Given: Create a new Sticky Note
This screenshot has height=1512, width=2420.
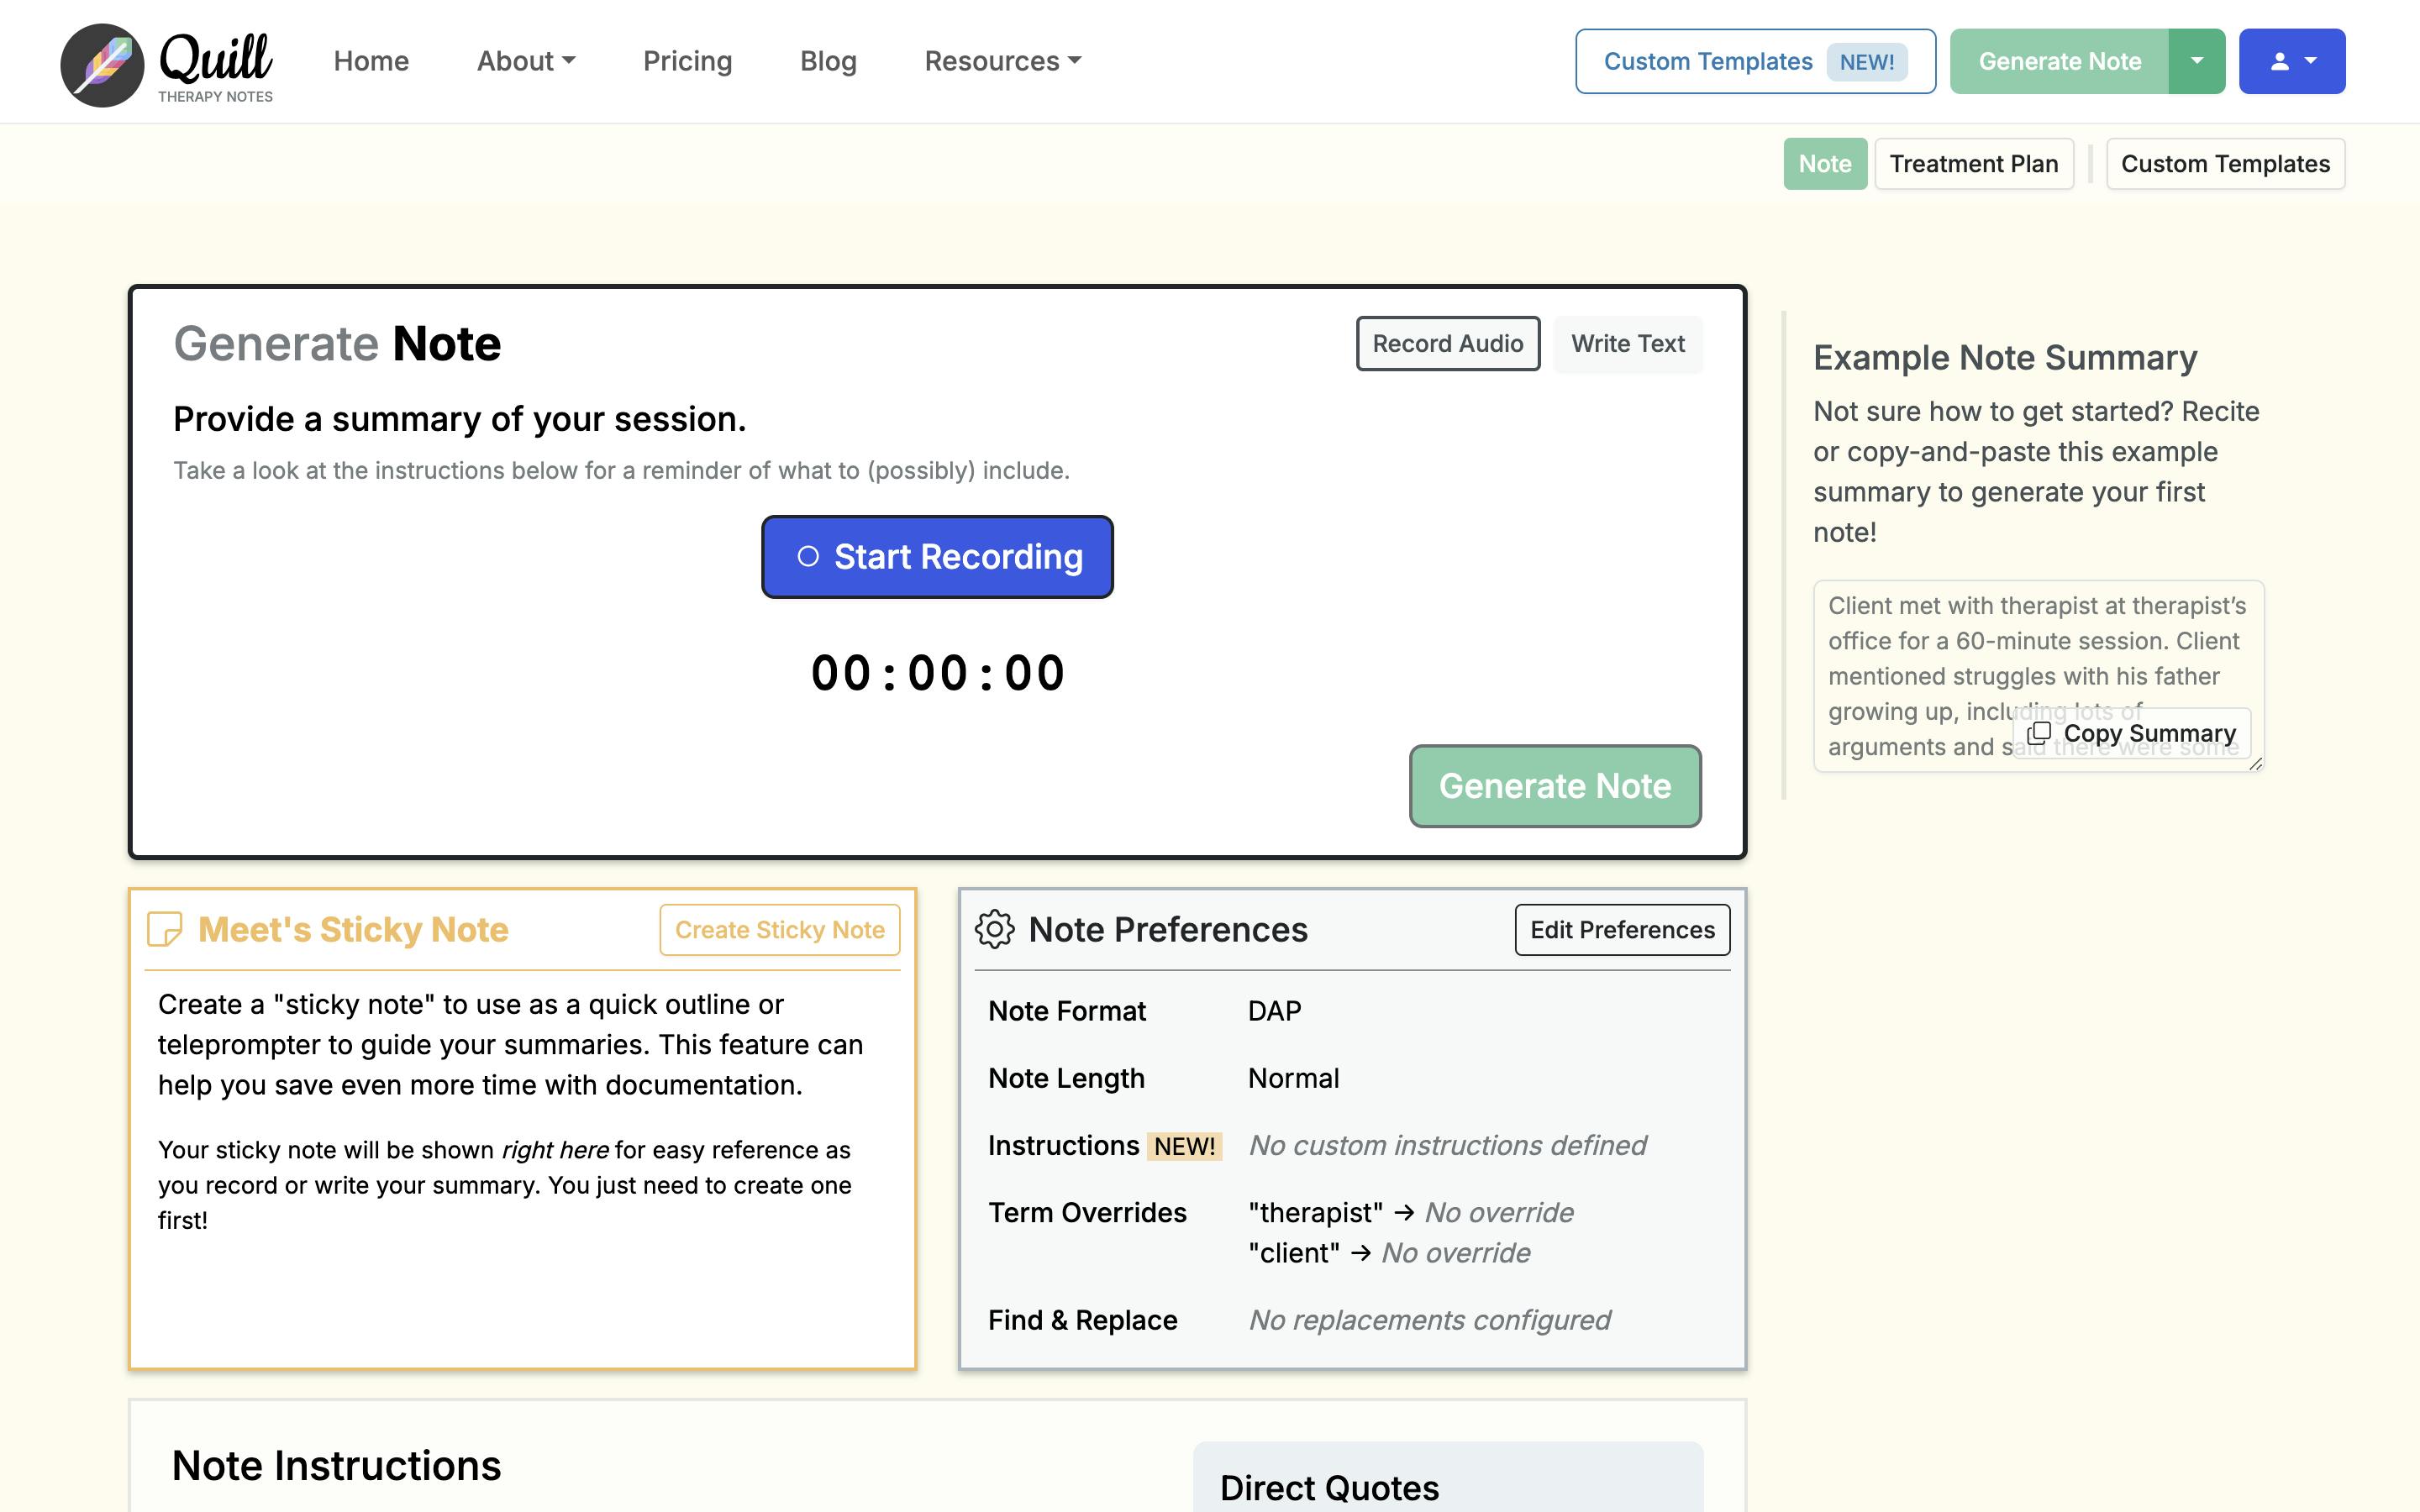Looking at the screenshot, I should click(x=779, y=929).
